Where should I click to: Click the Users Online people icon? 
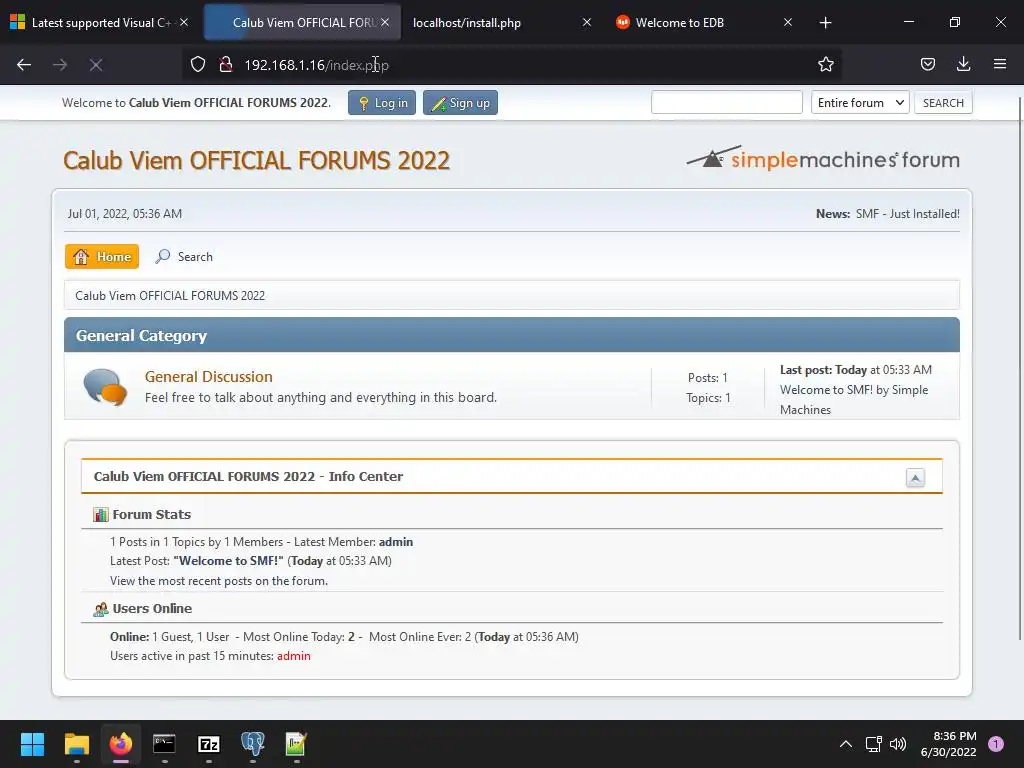click(101, 609)
